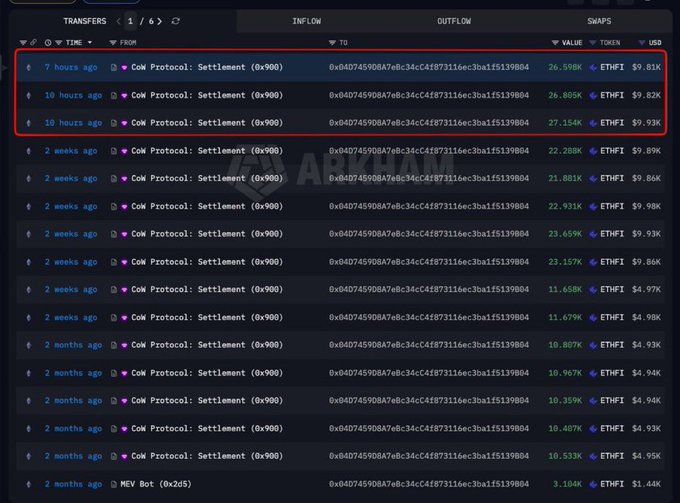Filter by Token column
680x503 pixels.
[592, 42]
